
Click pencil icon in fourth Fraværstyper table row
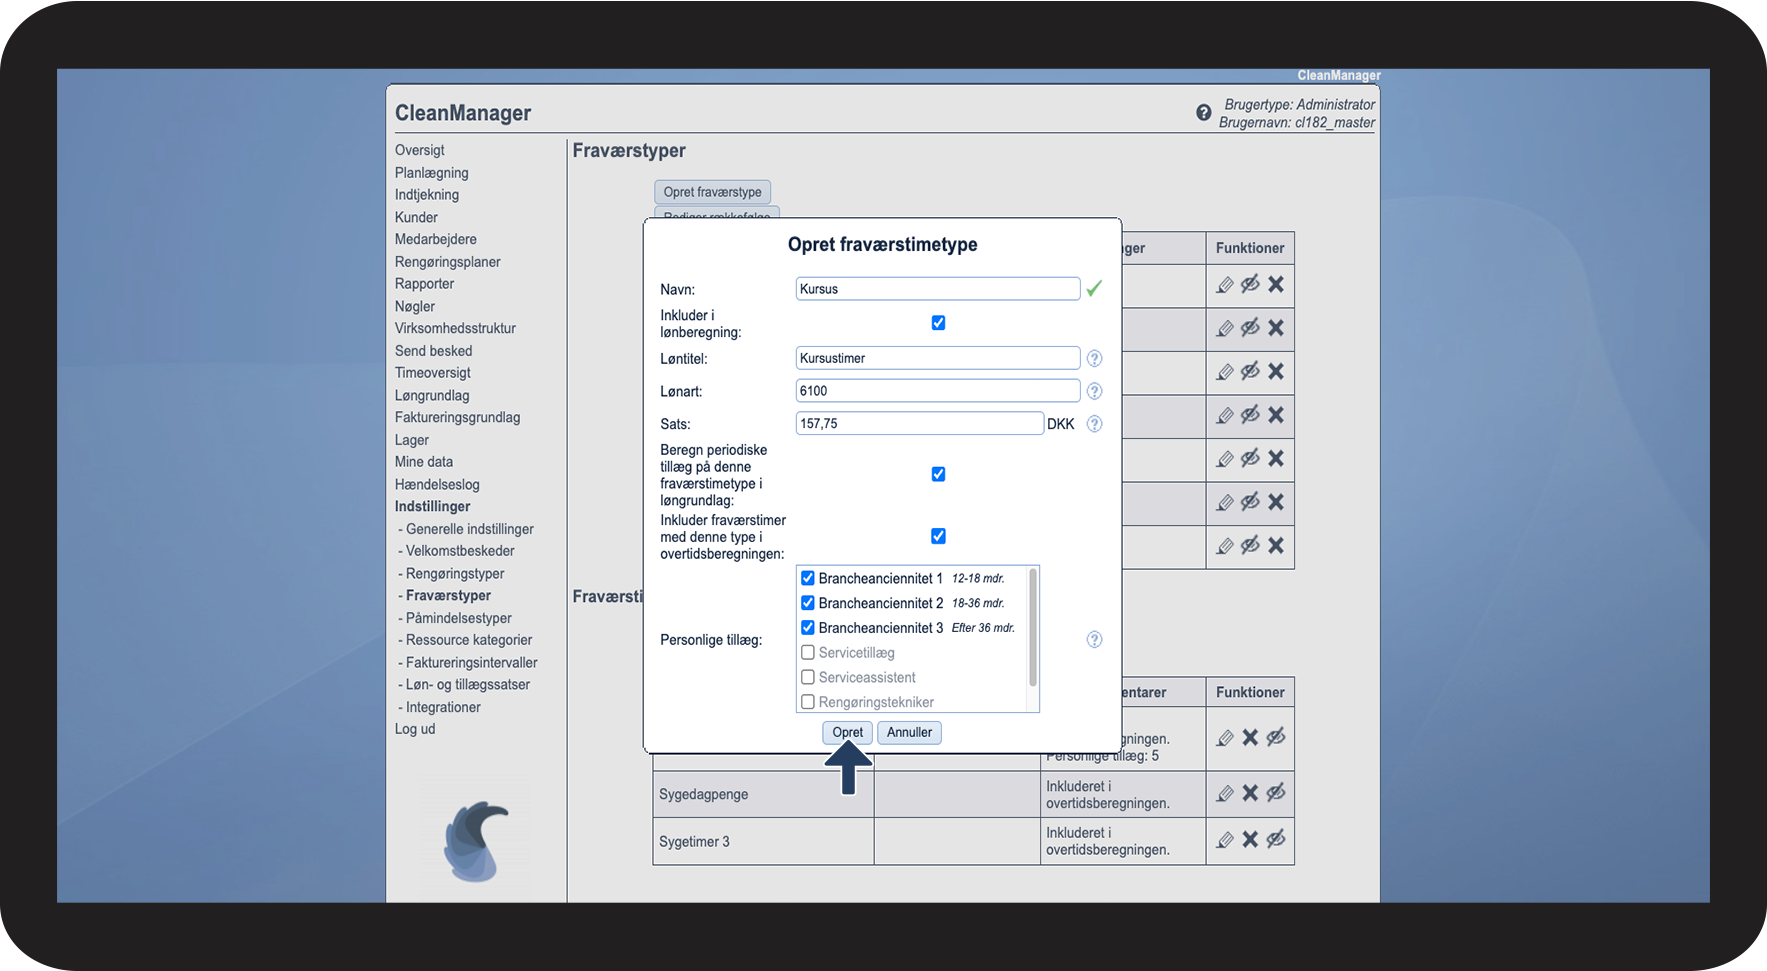(1225, 415)
